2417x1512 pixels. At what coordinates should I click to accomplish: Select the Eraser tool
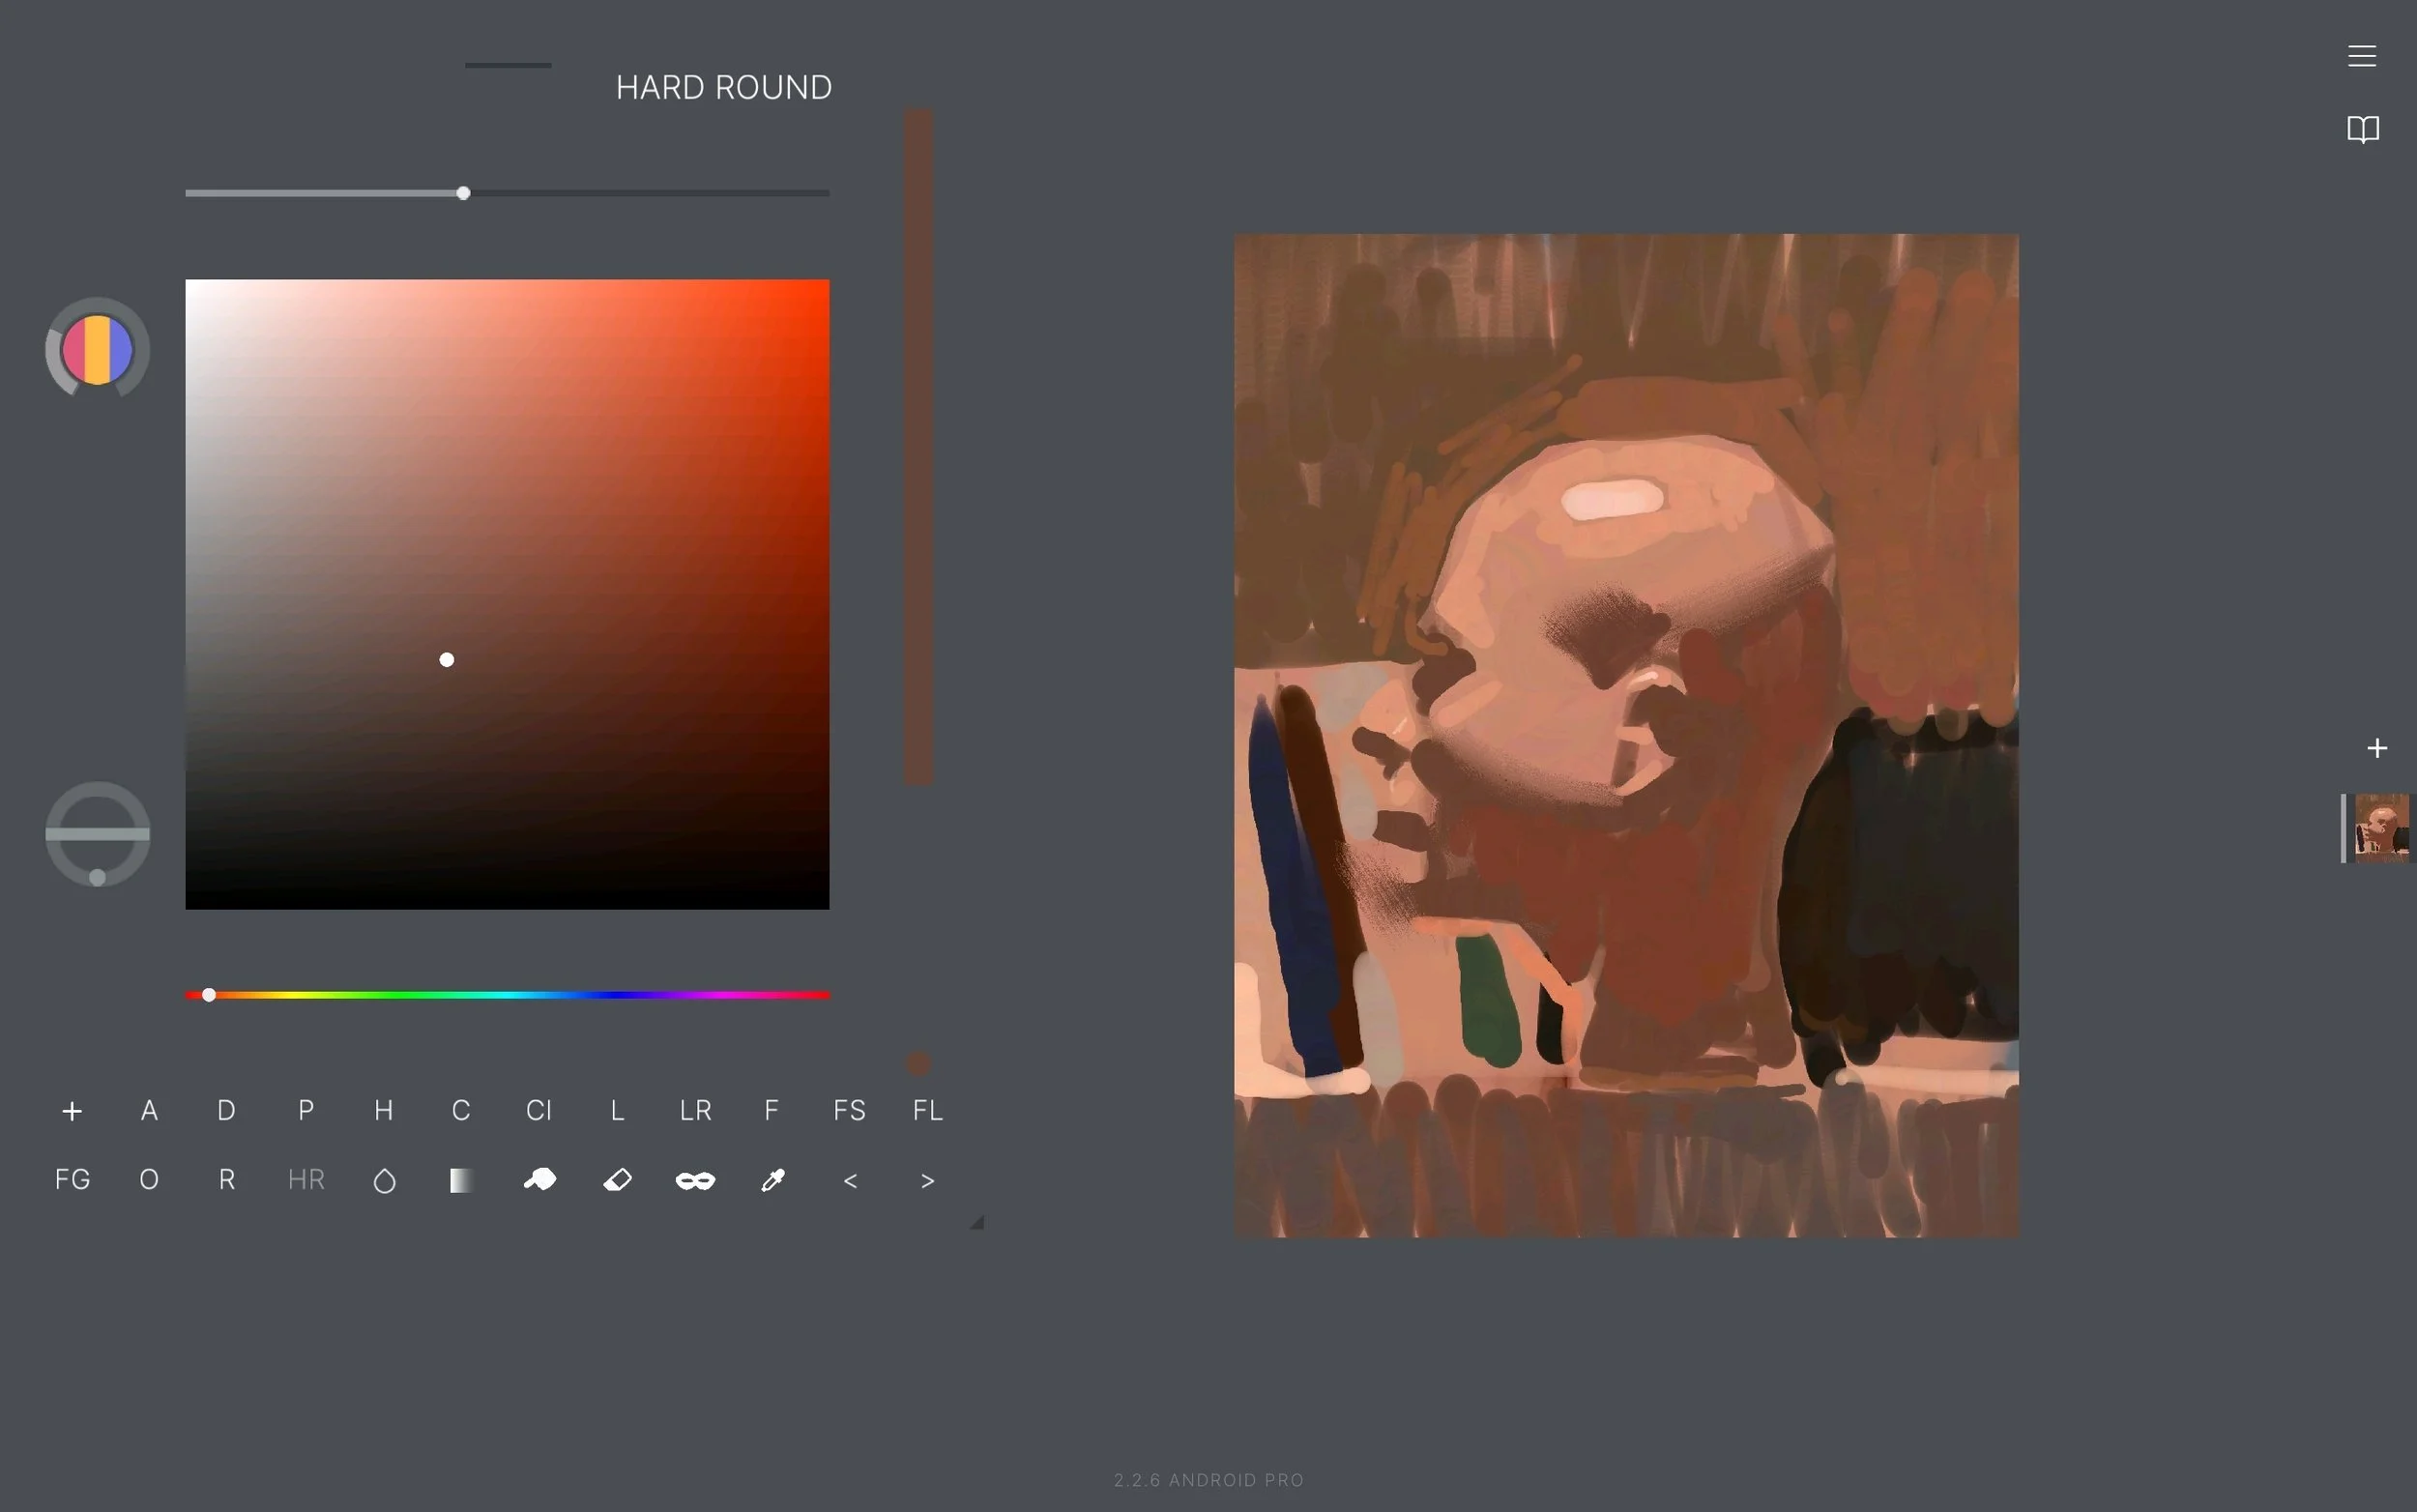point(616,1180)
